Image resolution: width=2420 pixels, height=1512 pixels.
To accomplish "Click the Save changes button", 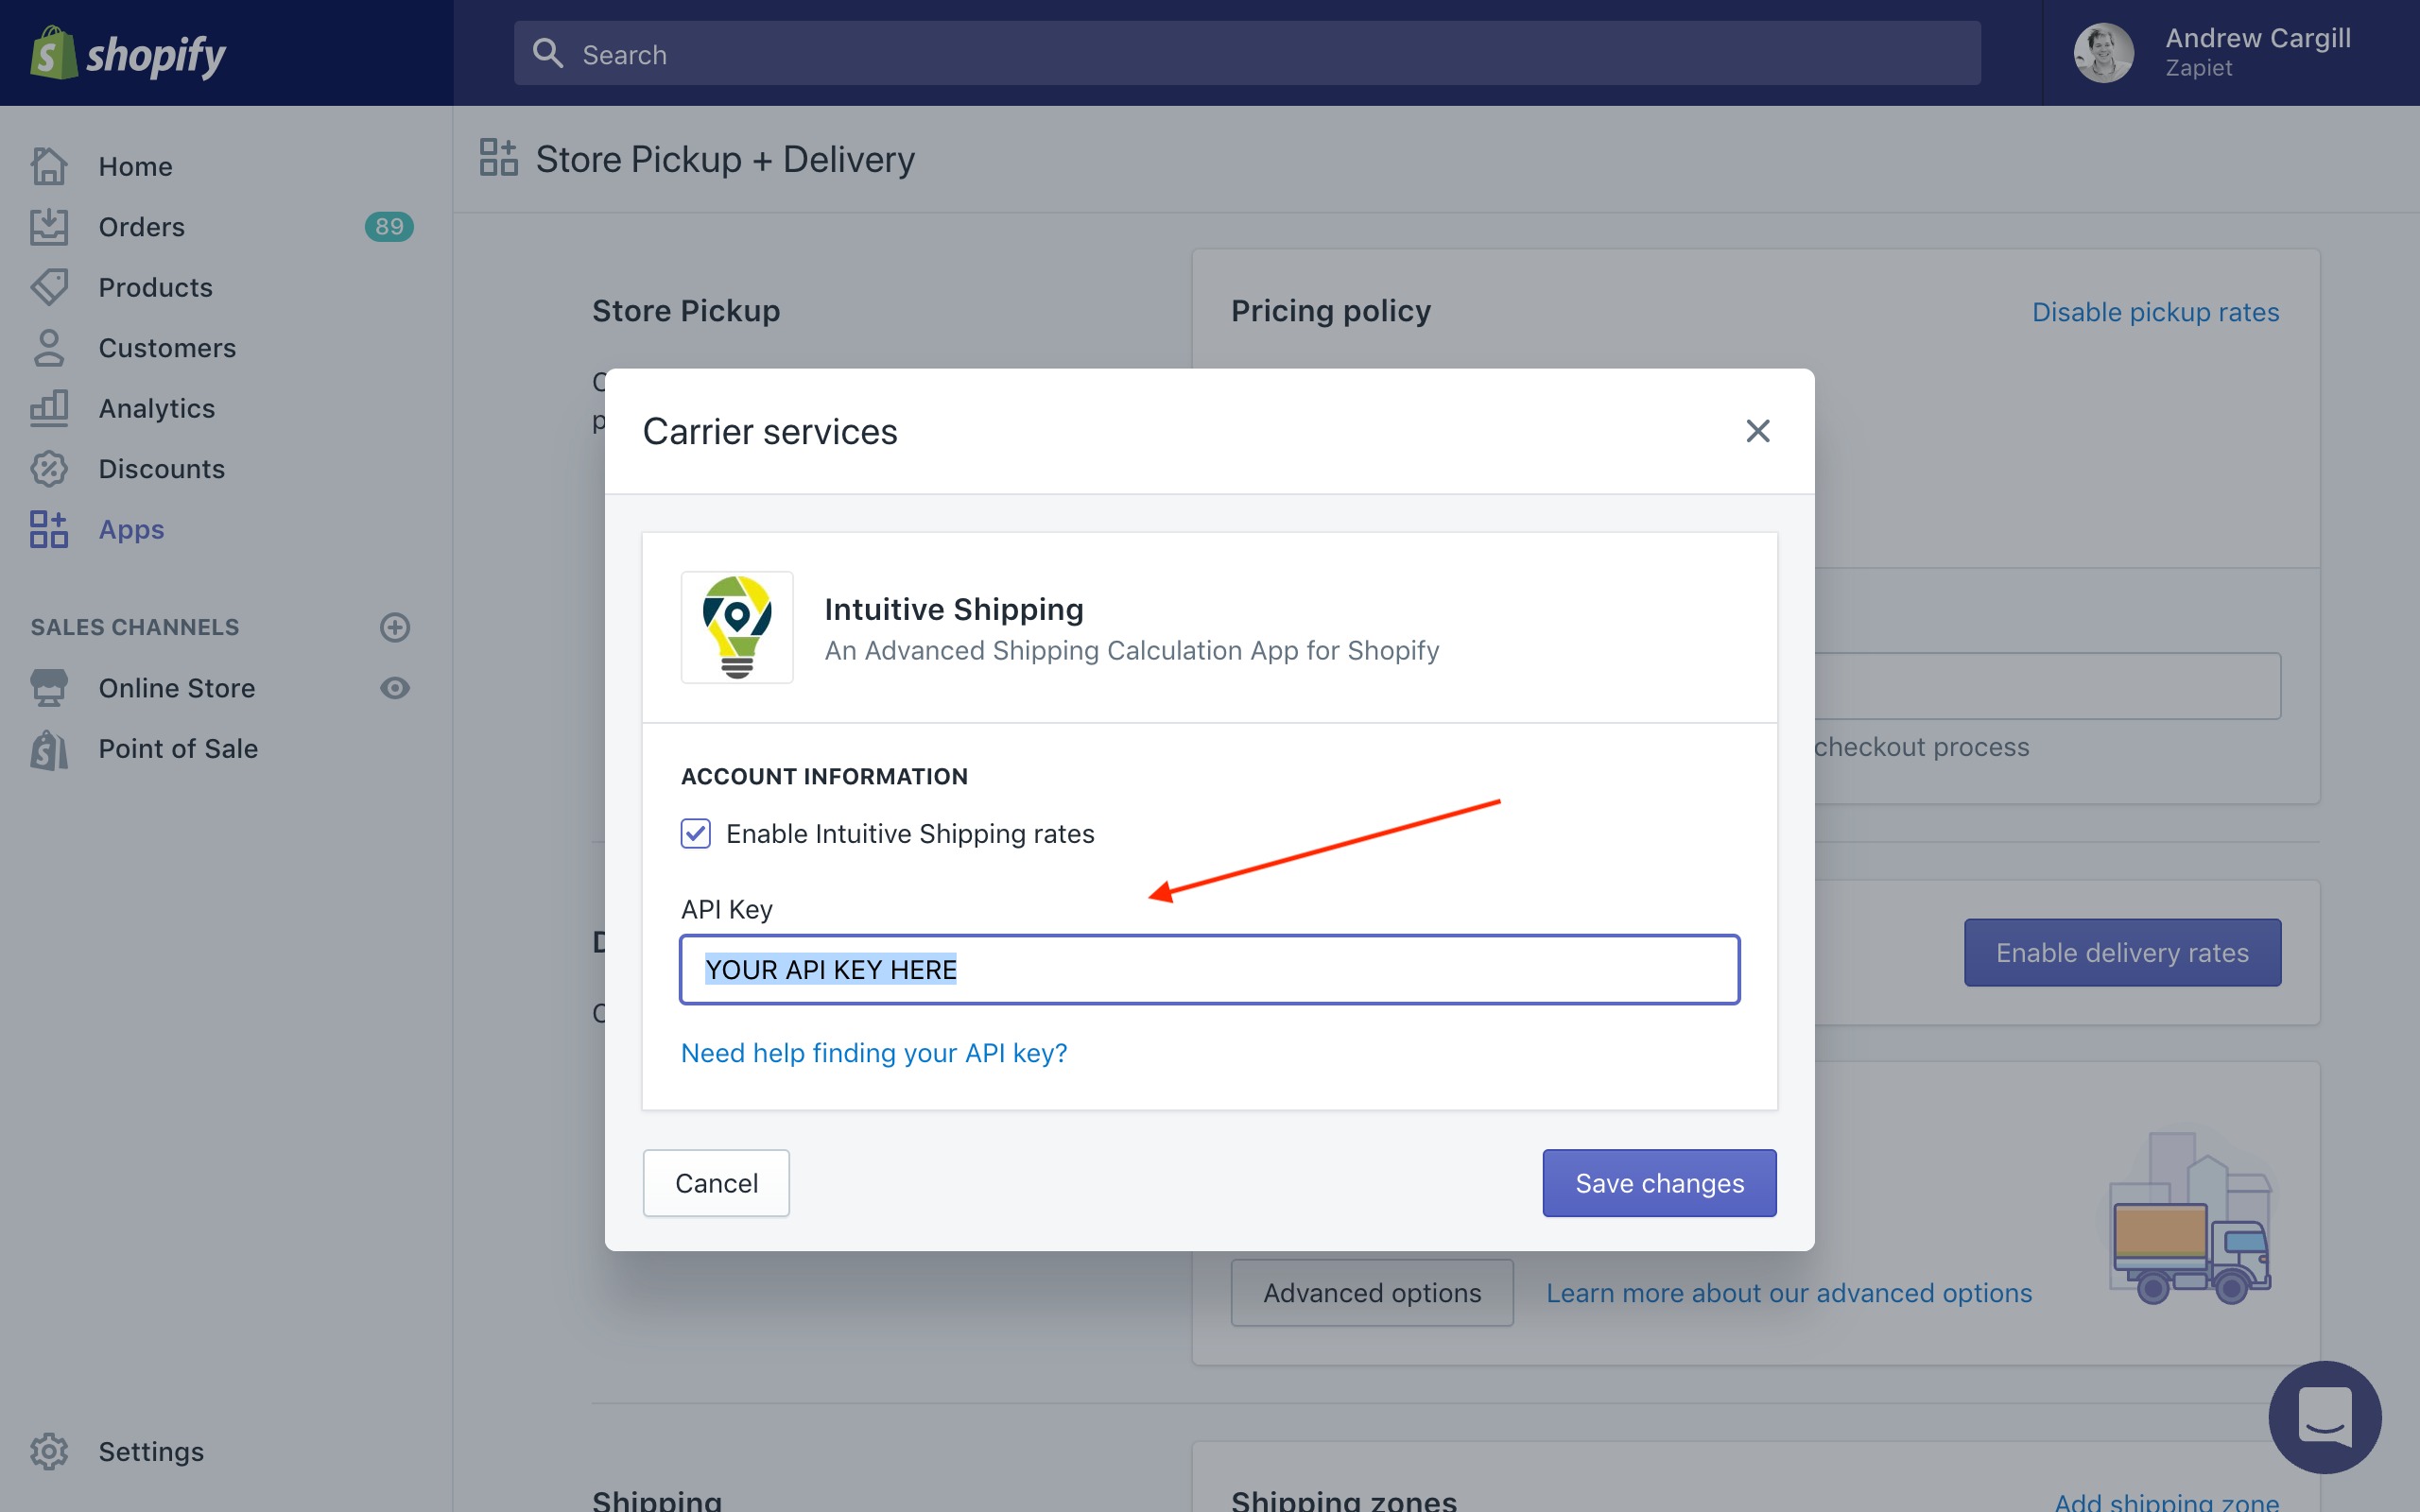I will [1659, 1183].
